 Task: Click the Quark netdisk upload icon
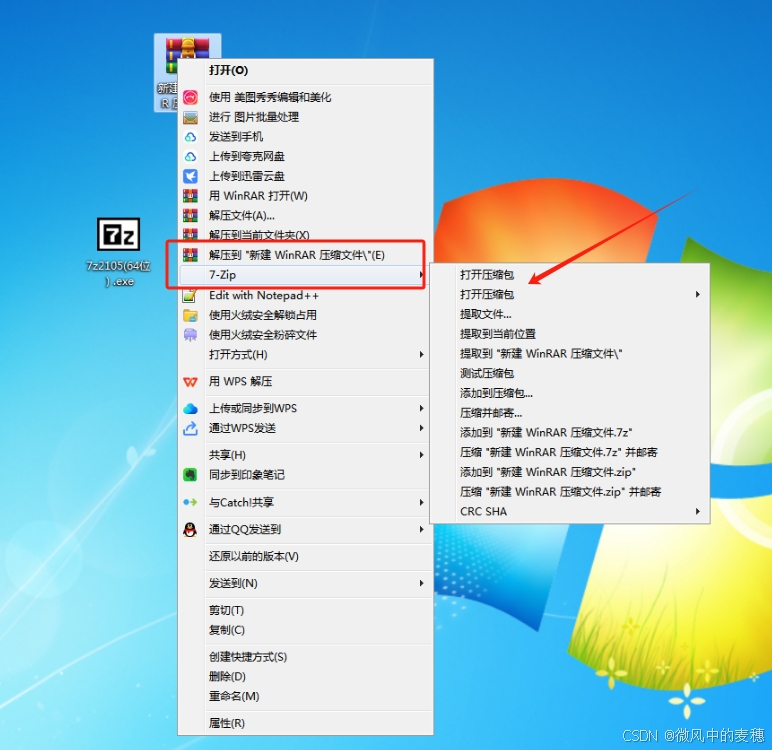pos(191,157)
